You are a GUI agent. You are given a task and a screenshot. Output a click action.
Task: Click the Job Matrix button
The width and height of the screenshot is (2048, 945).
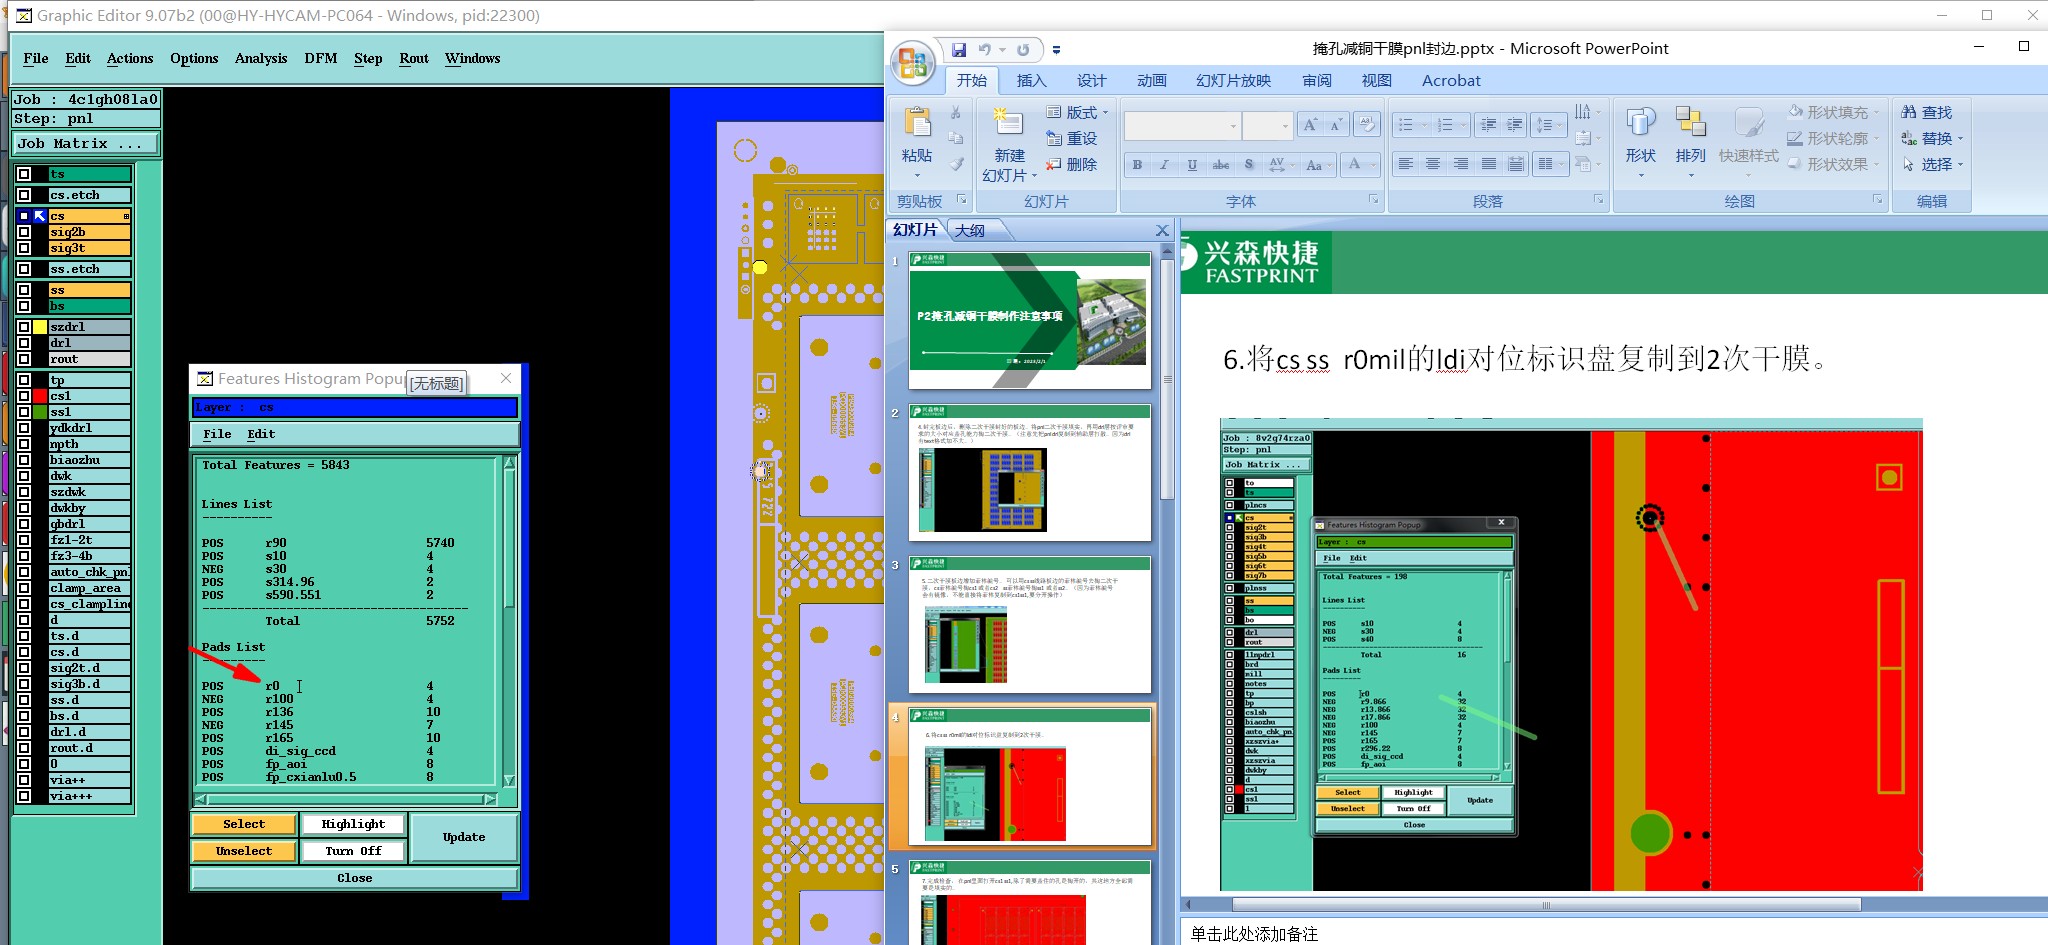[86, 143]
